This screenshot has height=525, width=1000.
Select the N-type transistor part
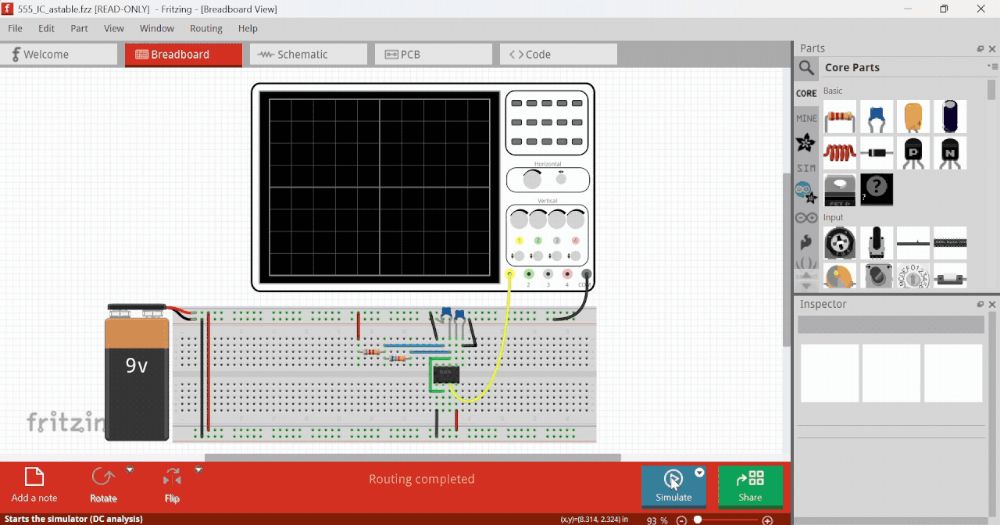tap(950, 153)
